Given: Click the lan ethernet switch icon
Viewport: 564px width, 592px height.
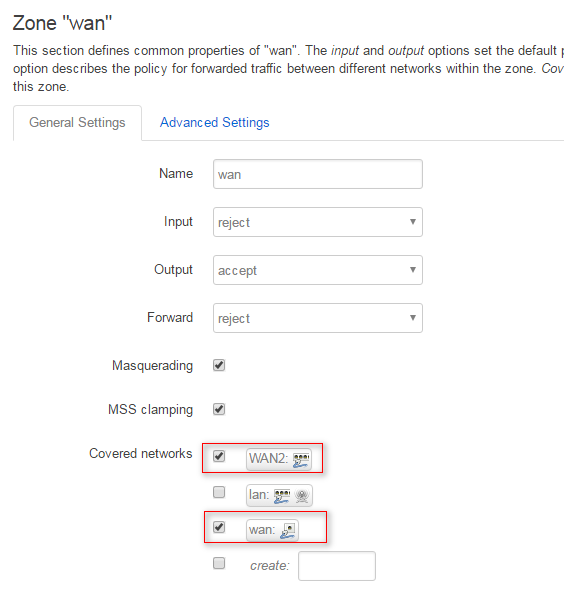Looking at the screenshot, I should (x=282, y=496).
